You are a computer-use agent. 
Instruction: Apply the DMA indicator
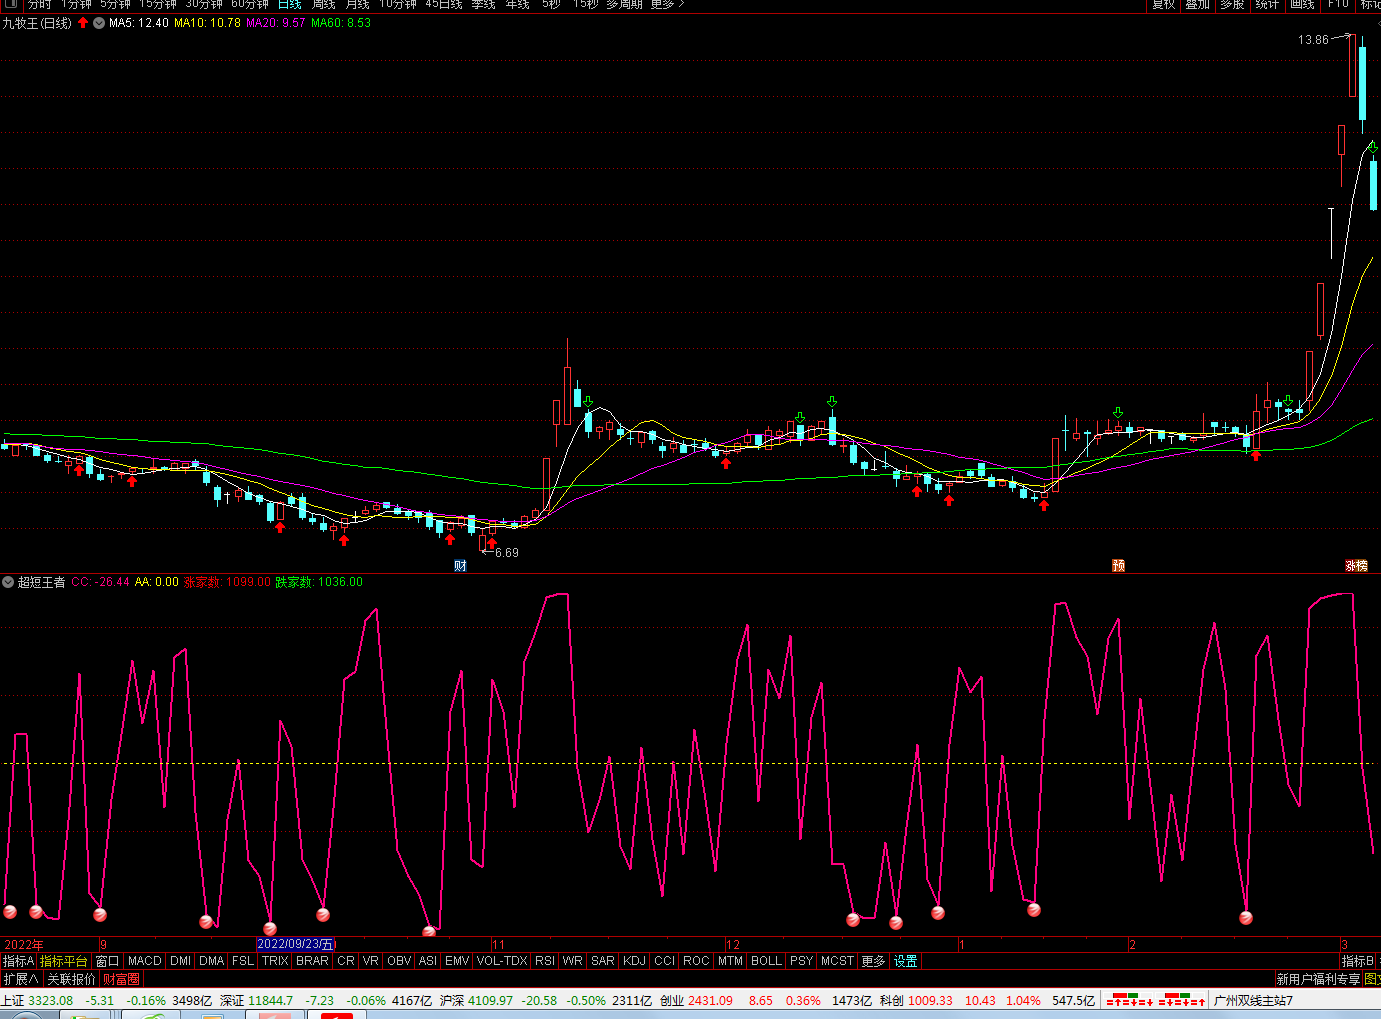[212, 961]
